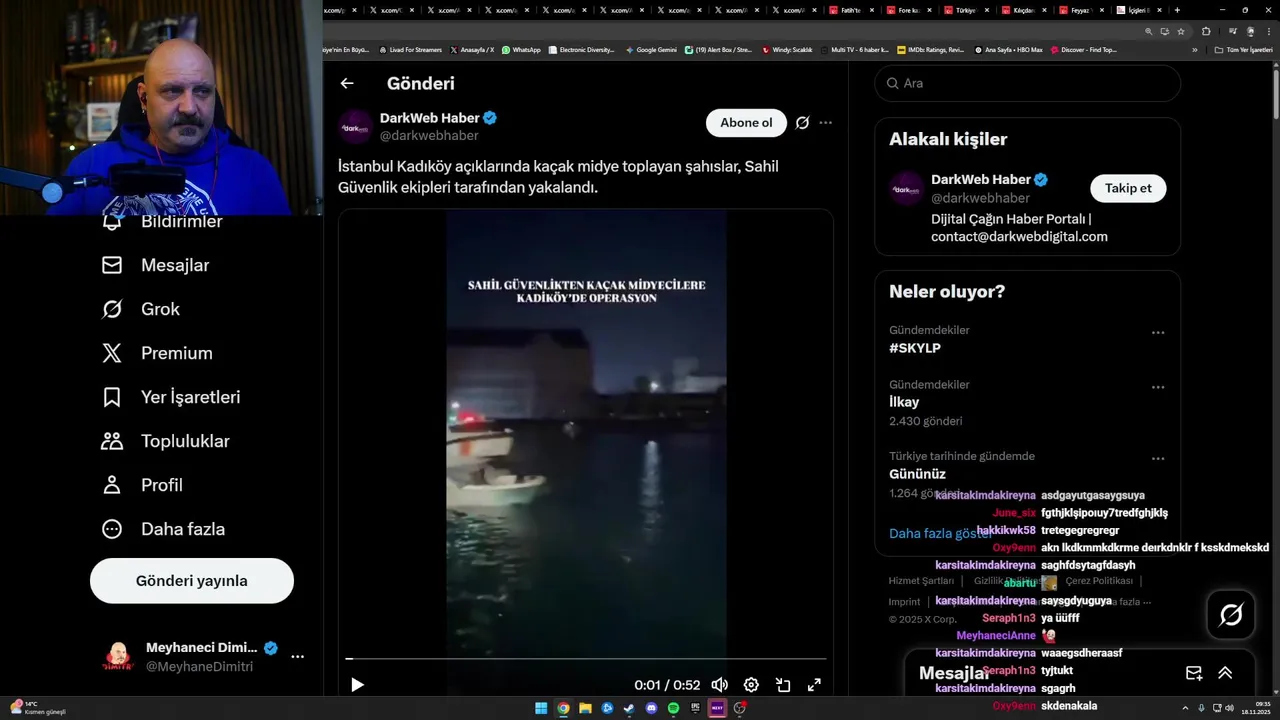The width and height of the screenshot is (1280, 720).
Task: Click the floating Grok button at bottom right
Action: 1231,615
